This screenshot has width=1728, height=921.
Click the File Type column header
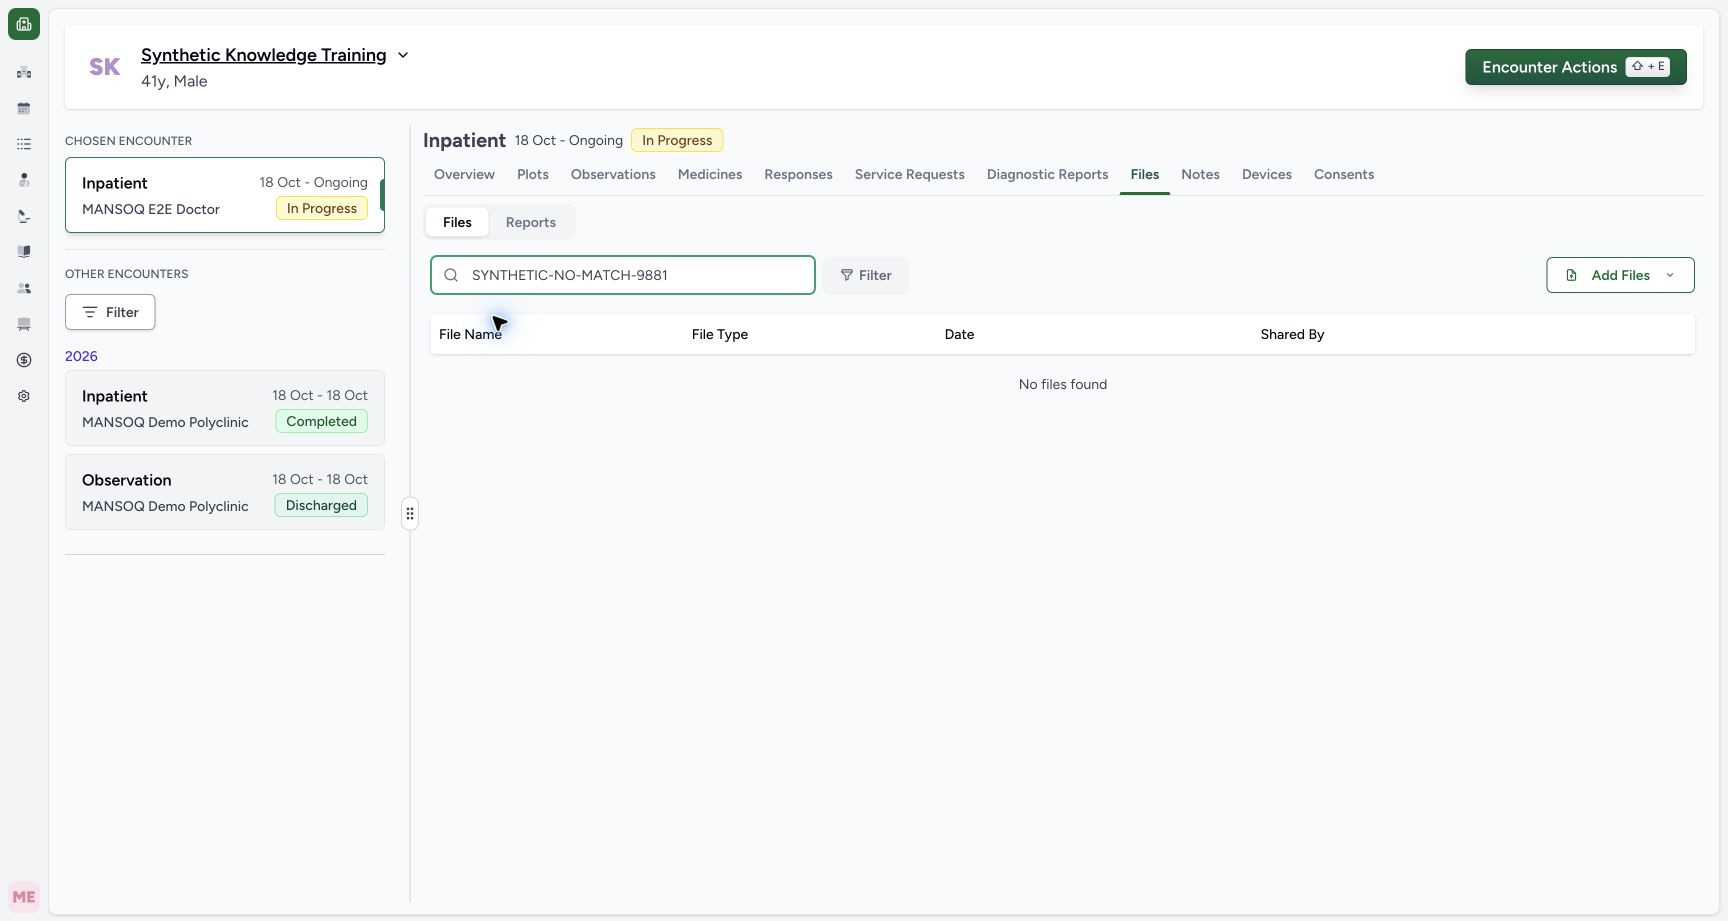coord(720,334)
